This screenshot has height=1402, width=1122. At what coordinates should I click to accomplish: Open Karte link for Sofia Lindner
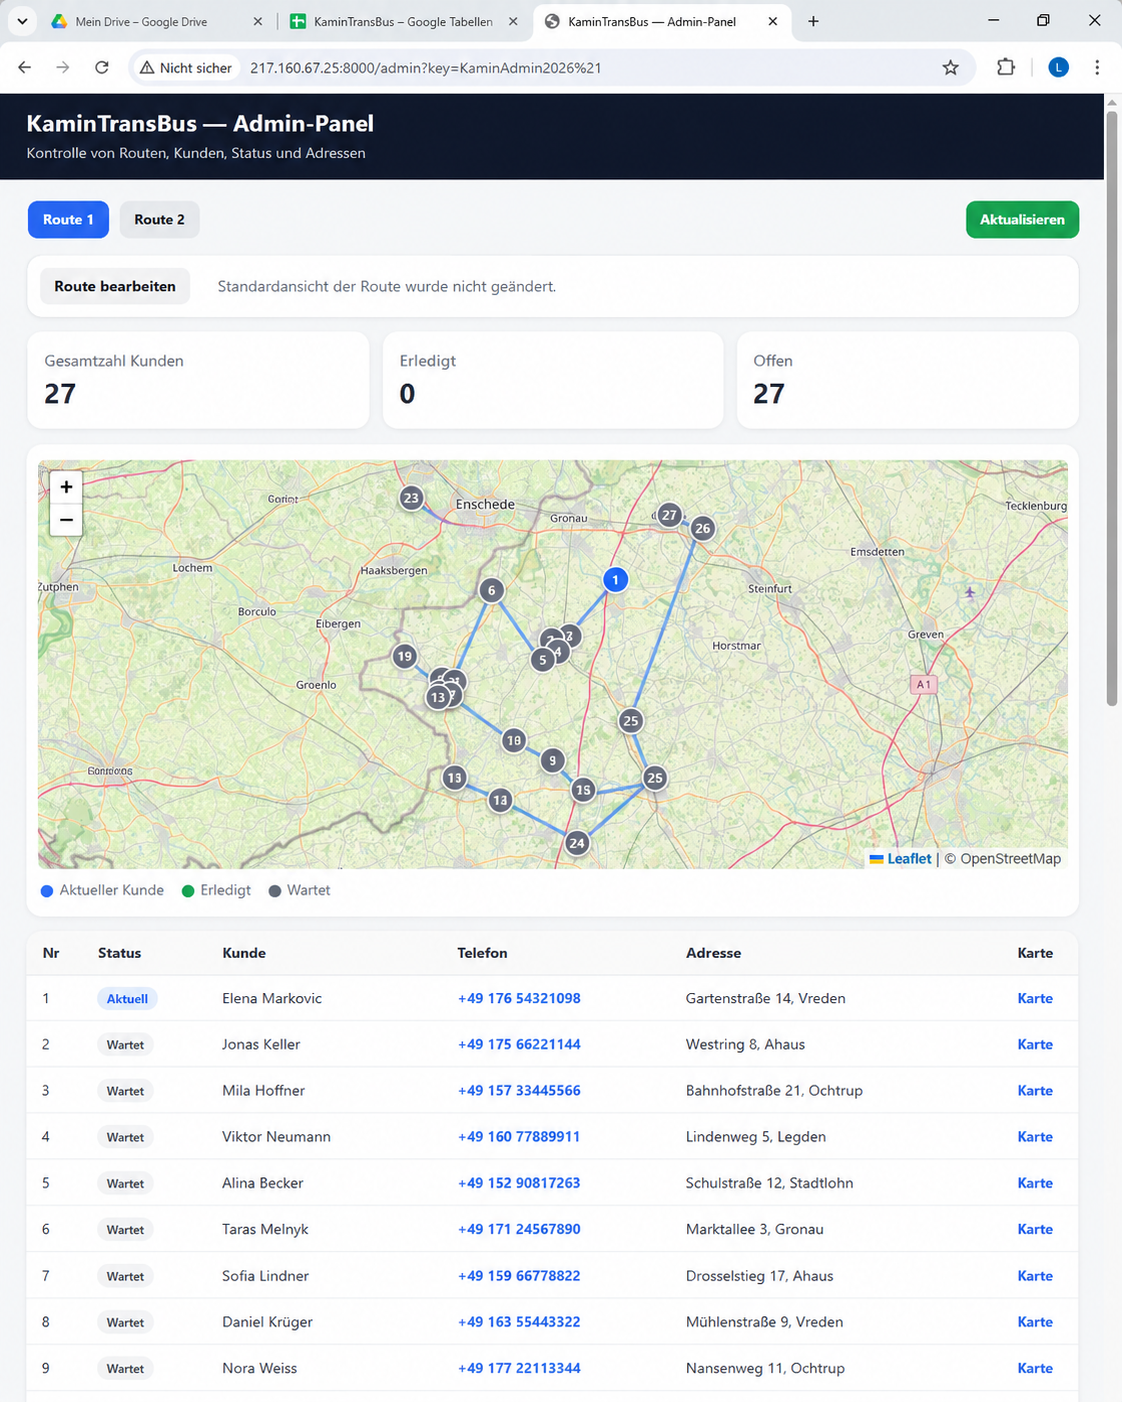(x=1035, y=1275)
